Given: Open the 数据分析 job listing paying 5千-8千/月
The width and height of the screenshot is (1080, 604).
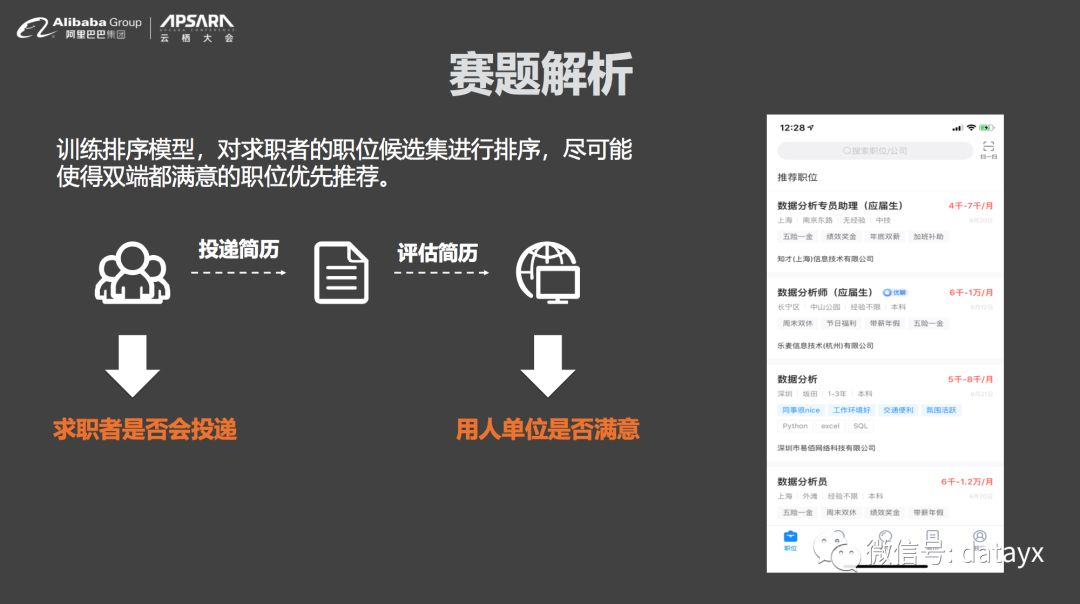Looking at the screenshot, I should (885, 413).
